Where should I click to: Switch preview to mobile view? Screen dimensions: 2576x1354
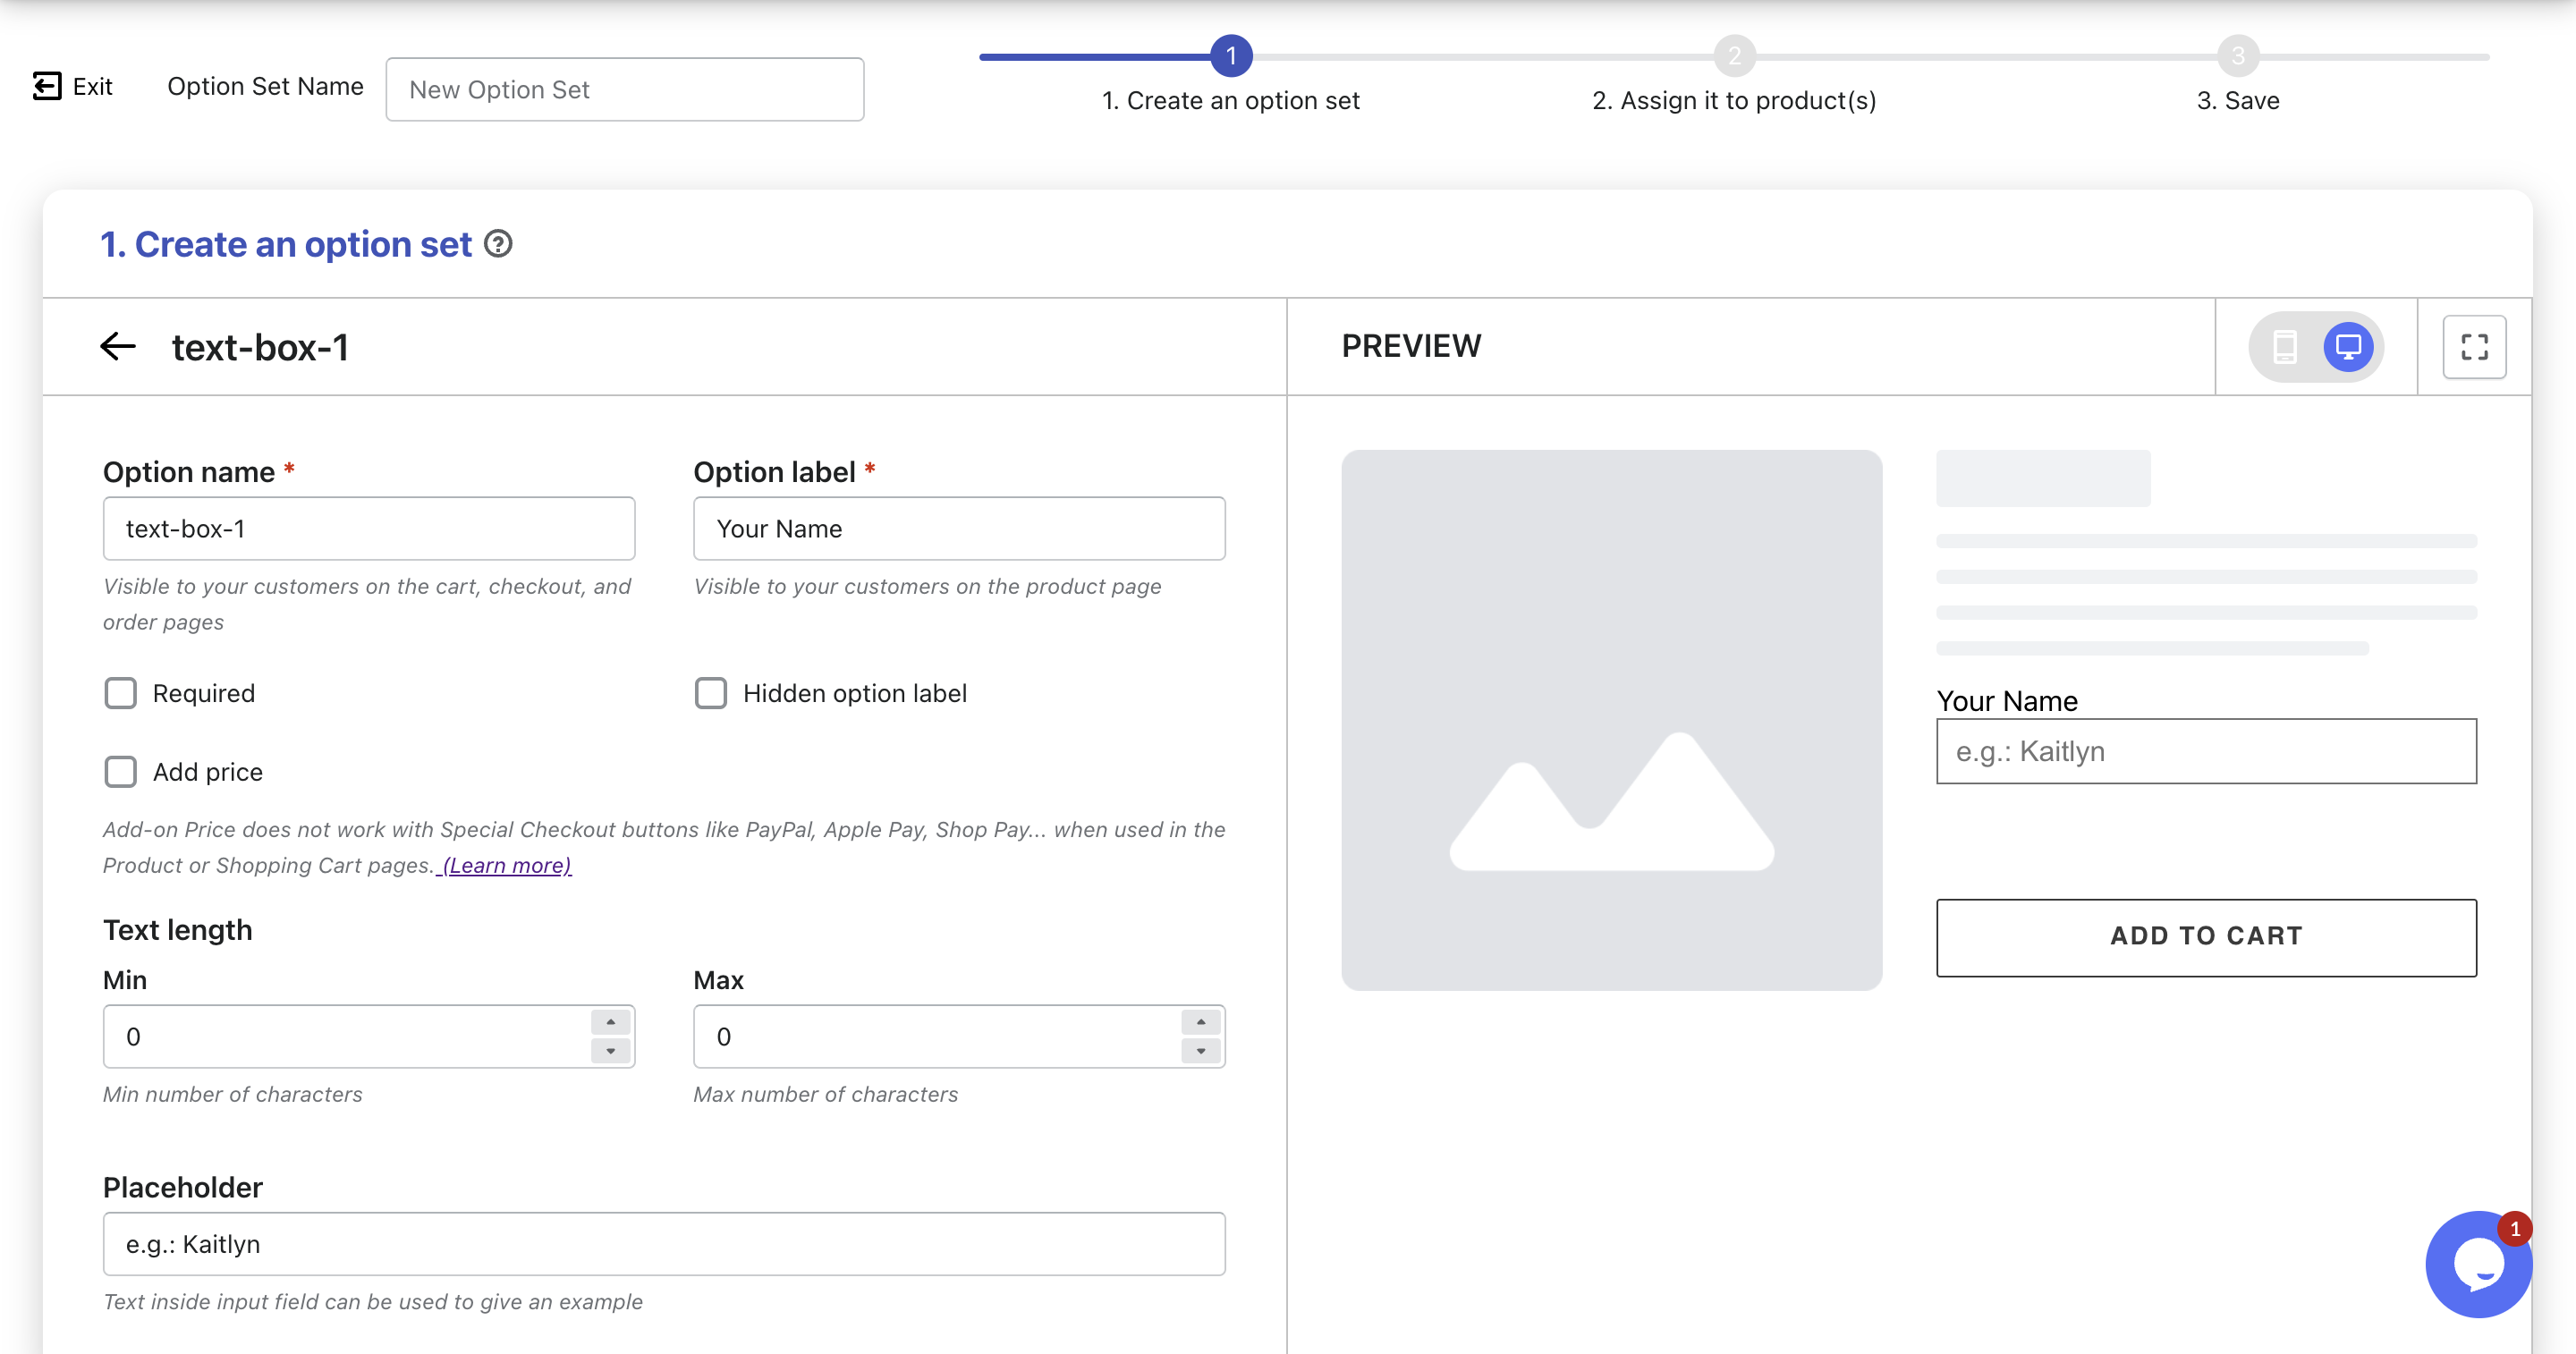[x=2285, y=347]
